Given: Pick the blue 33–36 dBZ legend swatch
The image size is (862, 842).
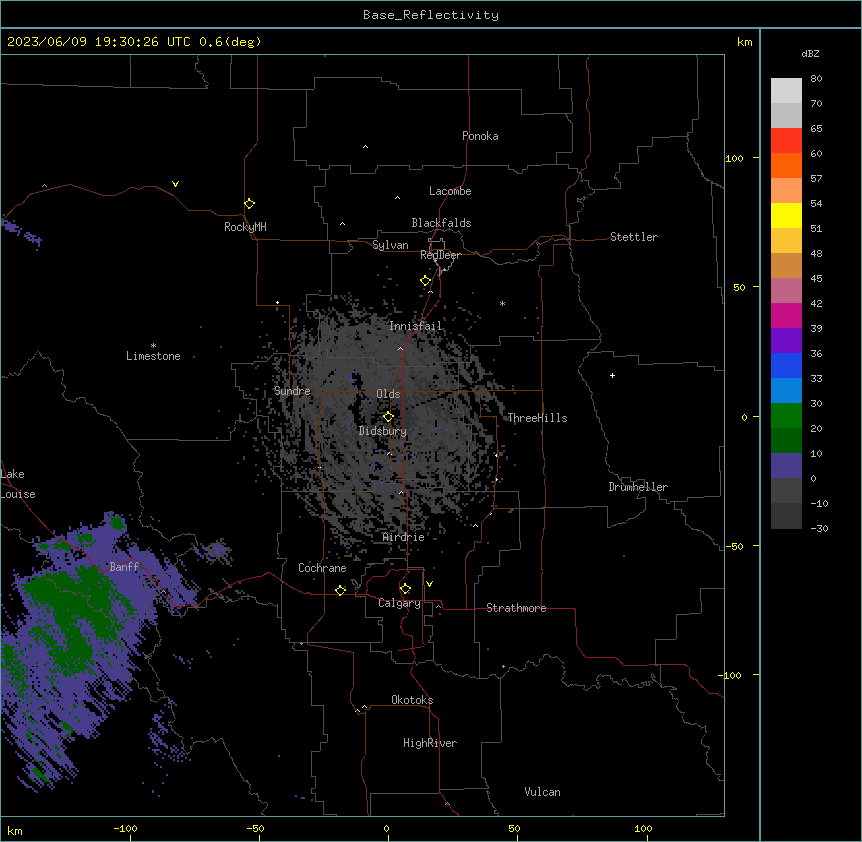Looking at the screenshot, I should 786,365.
